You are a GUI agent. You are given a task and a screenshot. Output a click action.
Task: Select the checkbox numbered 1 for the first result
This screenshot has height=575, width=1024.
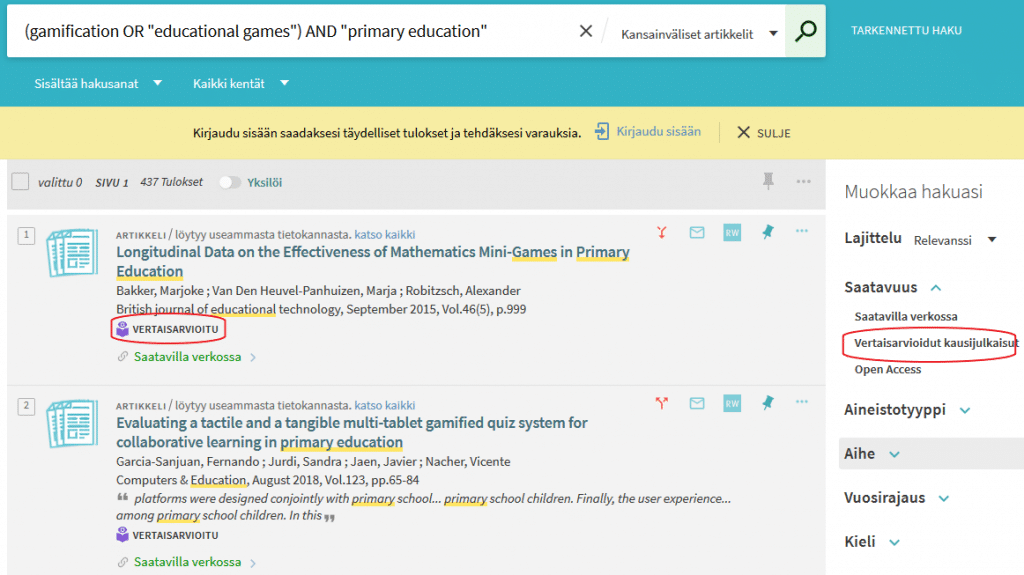[x=26, y=236]
